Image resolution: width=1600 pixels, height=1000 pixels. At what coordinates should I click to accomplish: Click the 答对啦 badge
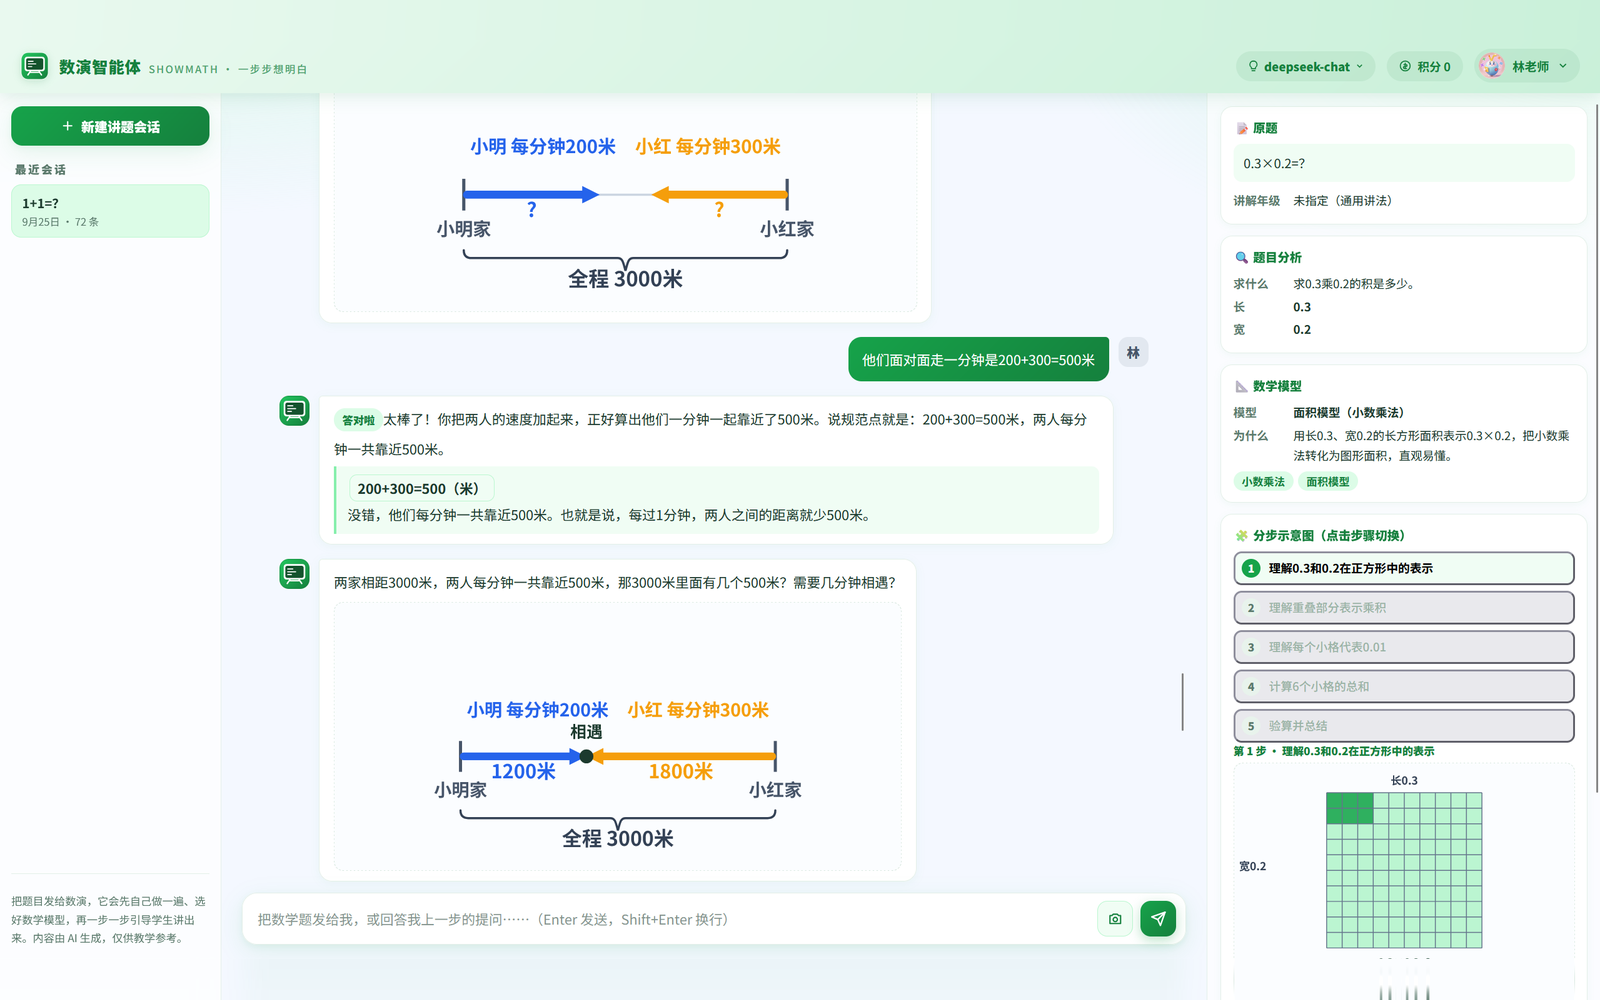click(358, 420)
